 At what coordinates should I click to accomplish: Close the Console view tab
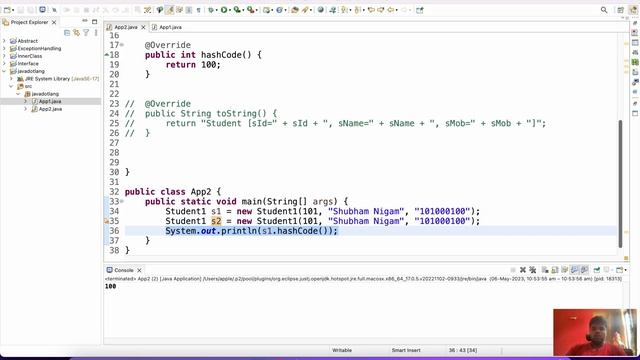(139, 270)
